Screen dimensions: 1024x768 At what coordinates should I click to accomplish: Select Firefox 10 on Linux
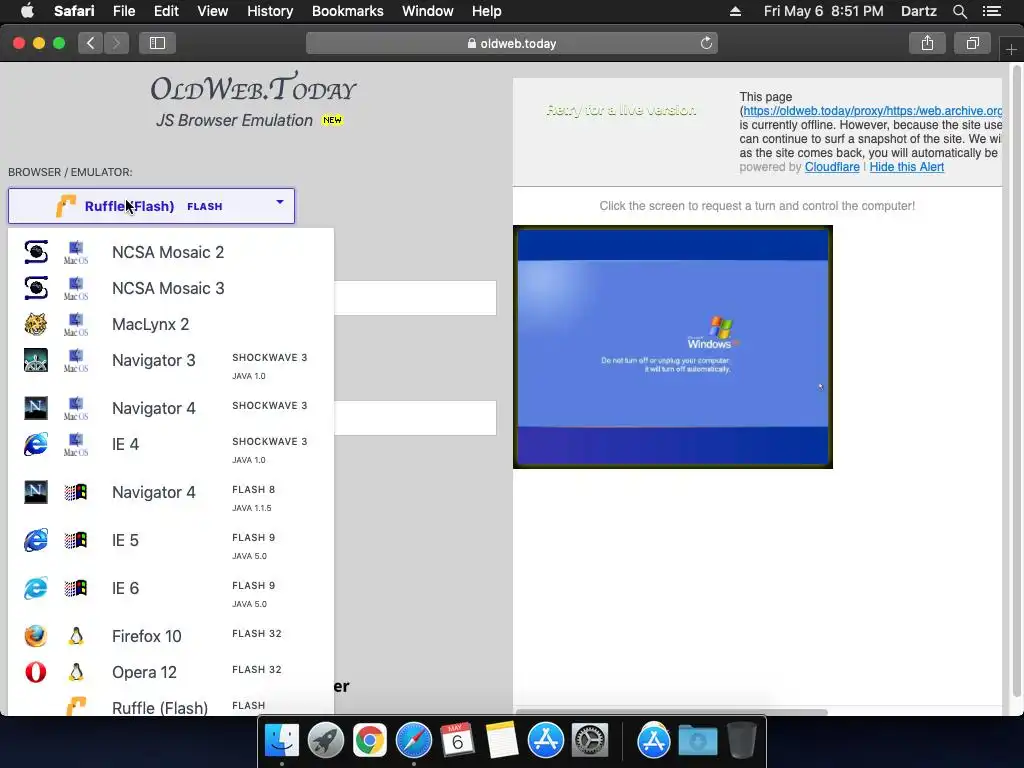point(170,636)
